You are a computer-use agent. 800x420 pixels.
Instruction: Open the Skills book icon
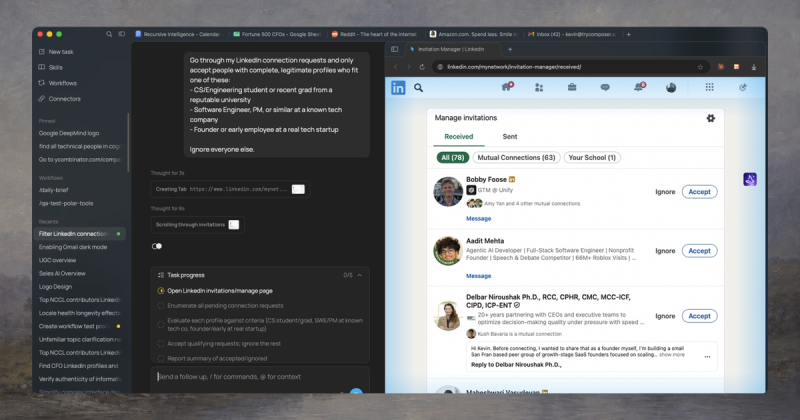pos(42,67)
